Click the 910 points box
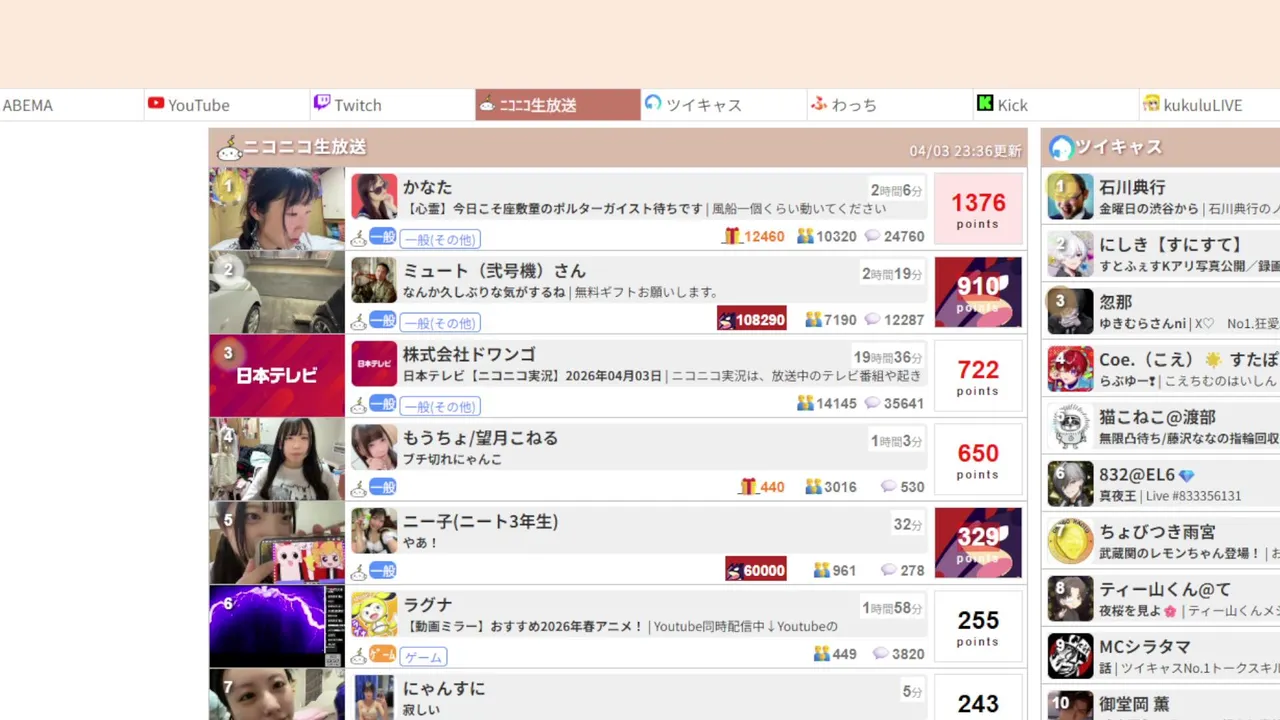This screenshot has width=1280, height=720. click(x=978, y=292)
